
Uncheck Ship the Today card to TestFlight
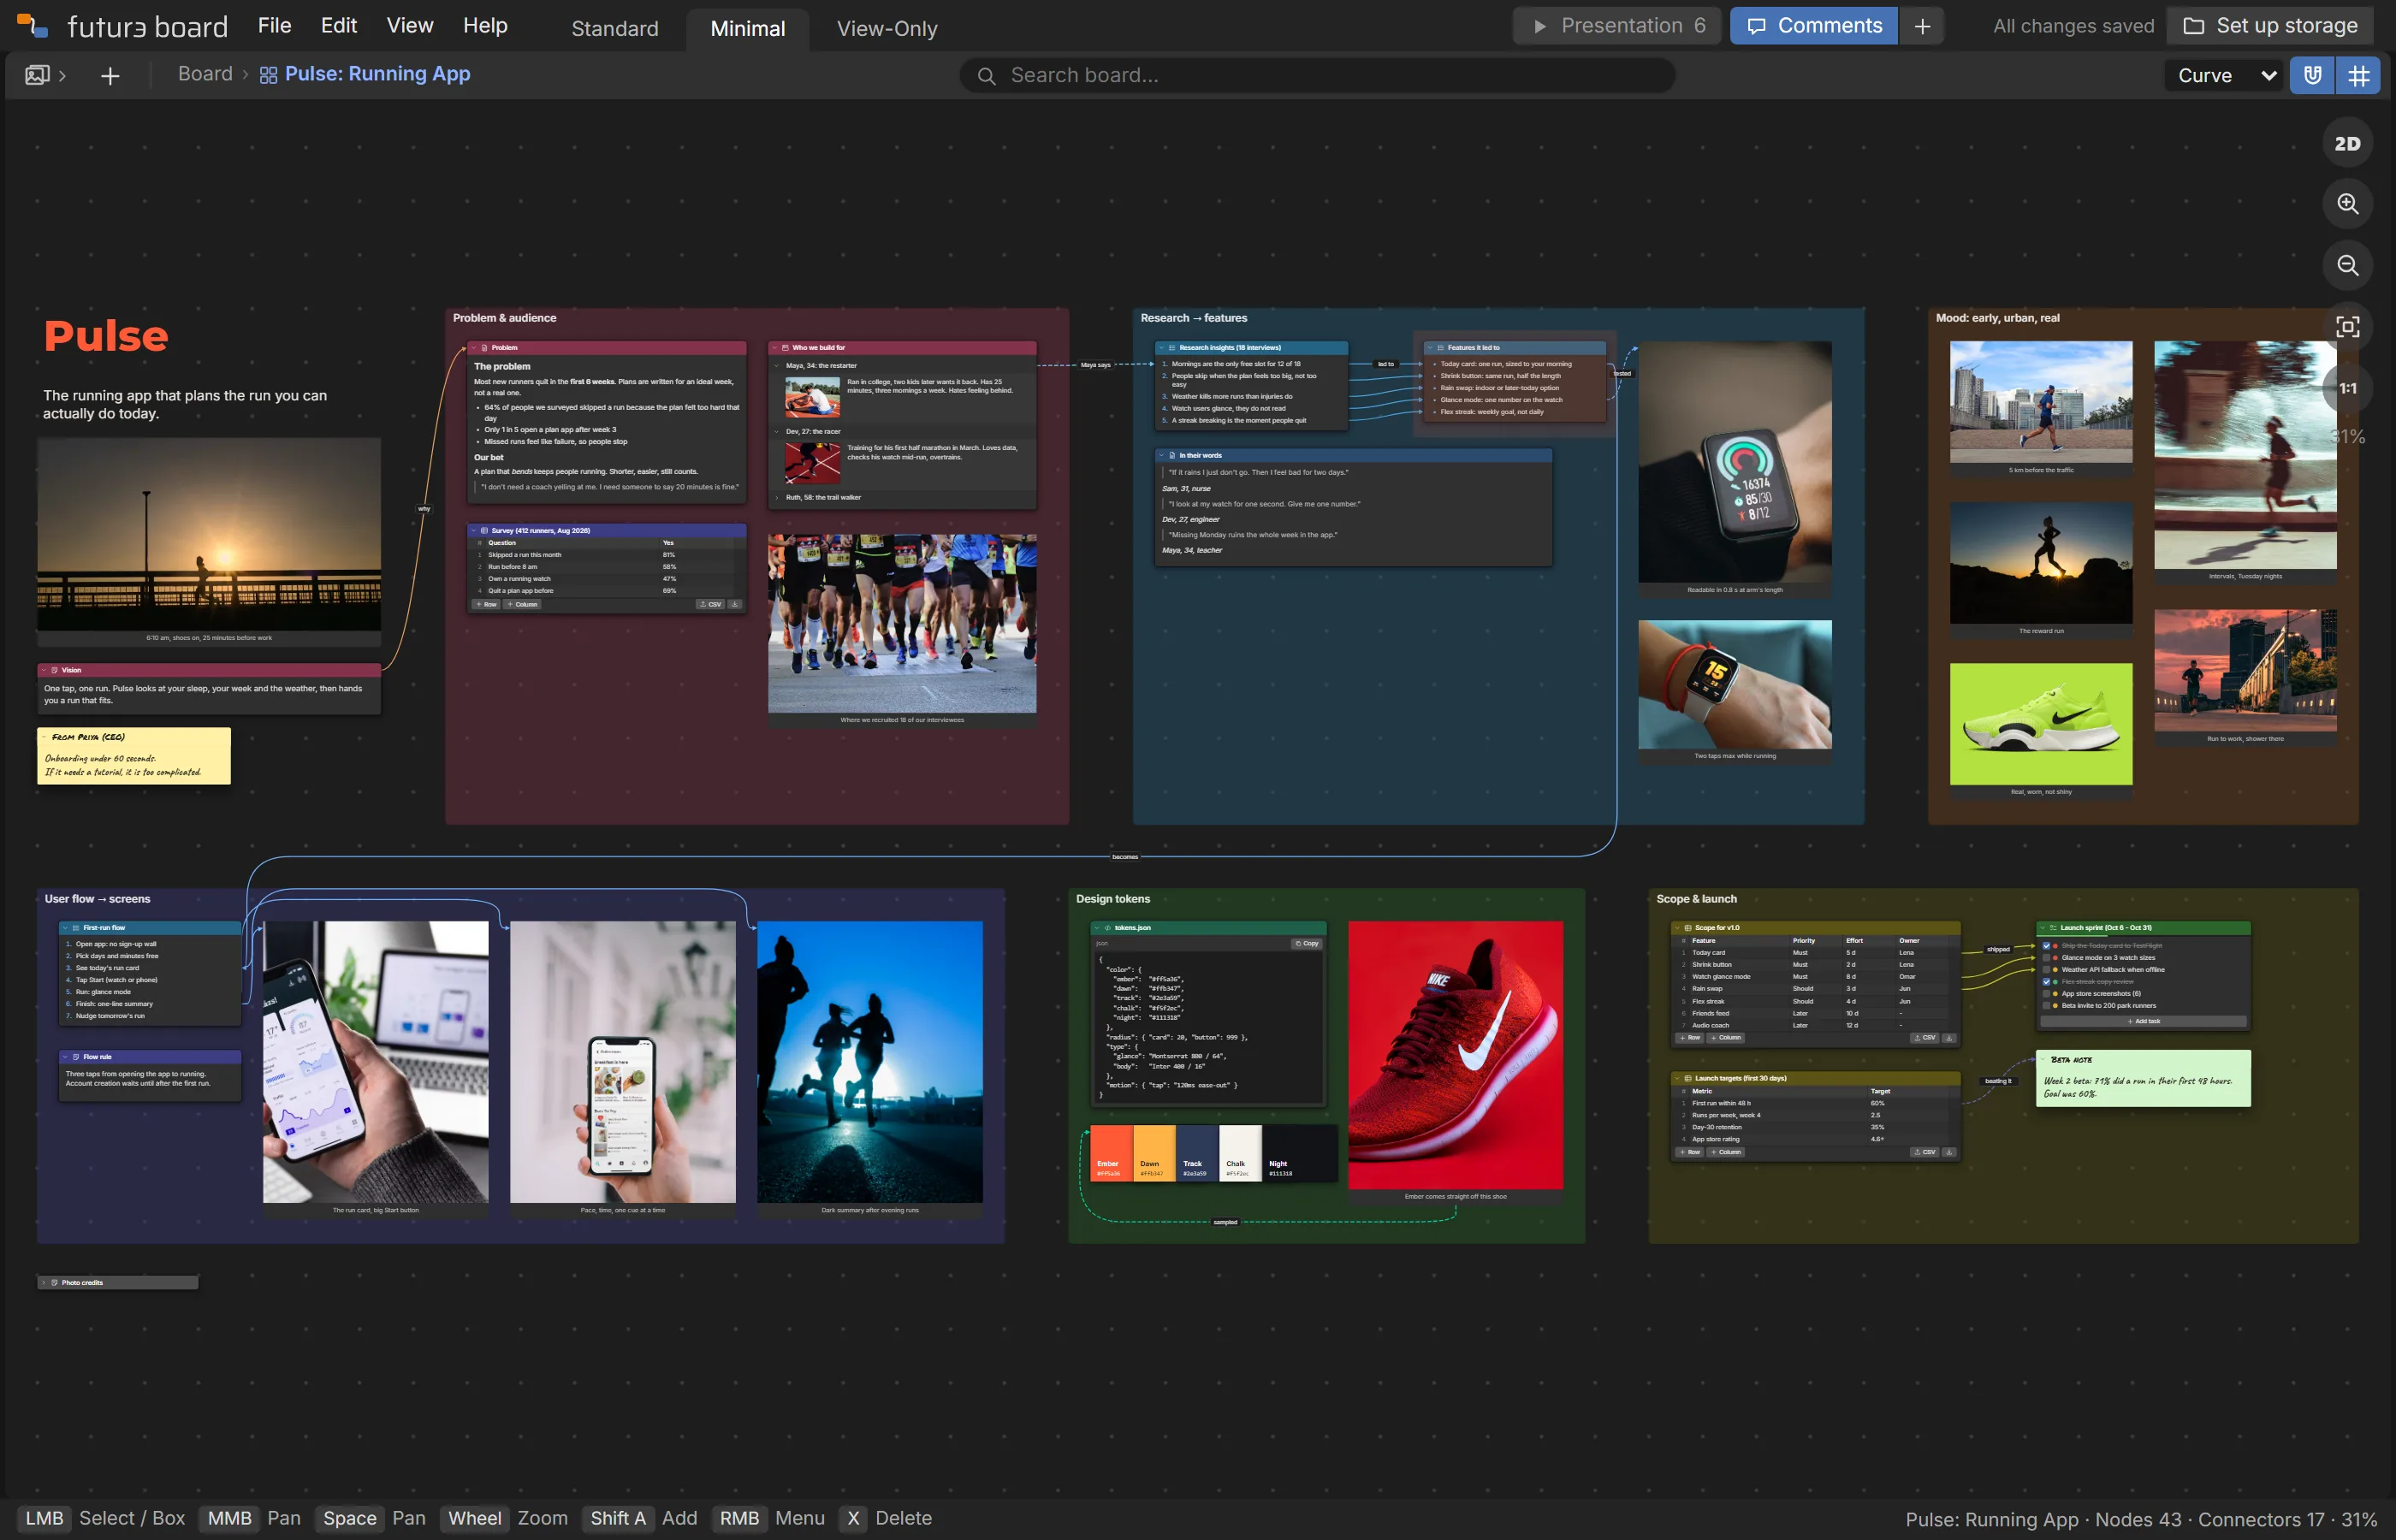2046,946
